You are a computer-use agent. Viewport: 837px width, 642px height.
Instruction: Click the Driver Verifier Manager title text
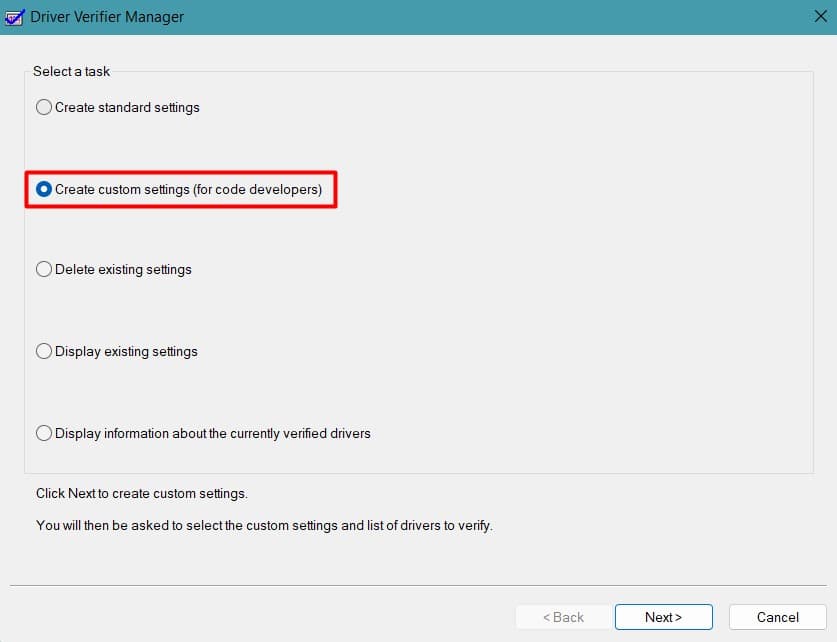107,17
